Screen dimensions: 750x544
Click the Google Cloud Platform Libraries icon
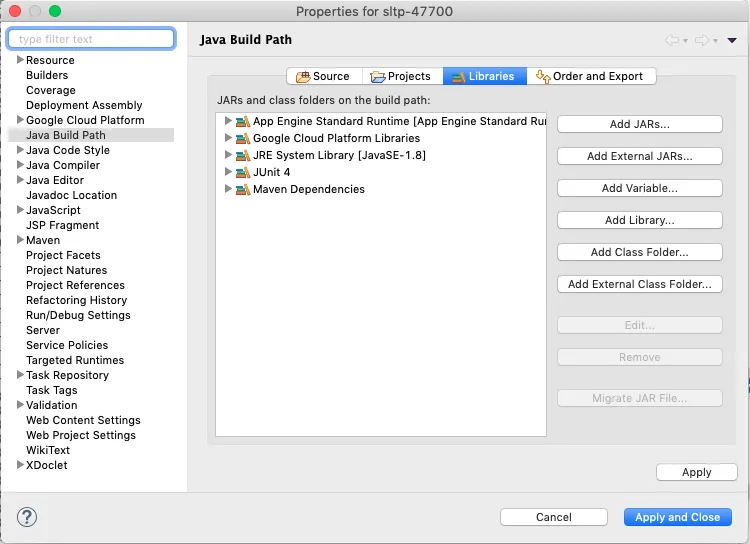[242, 138]
